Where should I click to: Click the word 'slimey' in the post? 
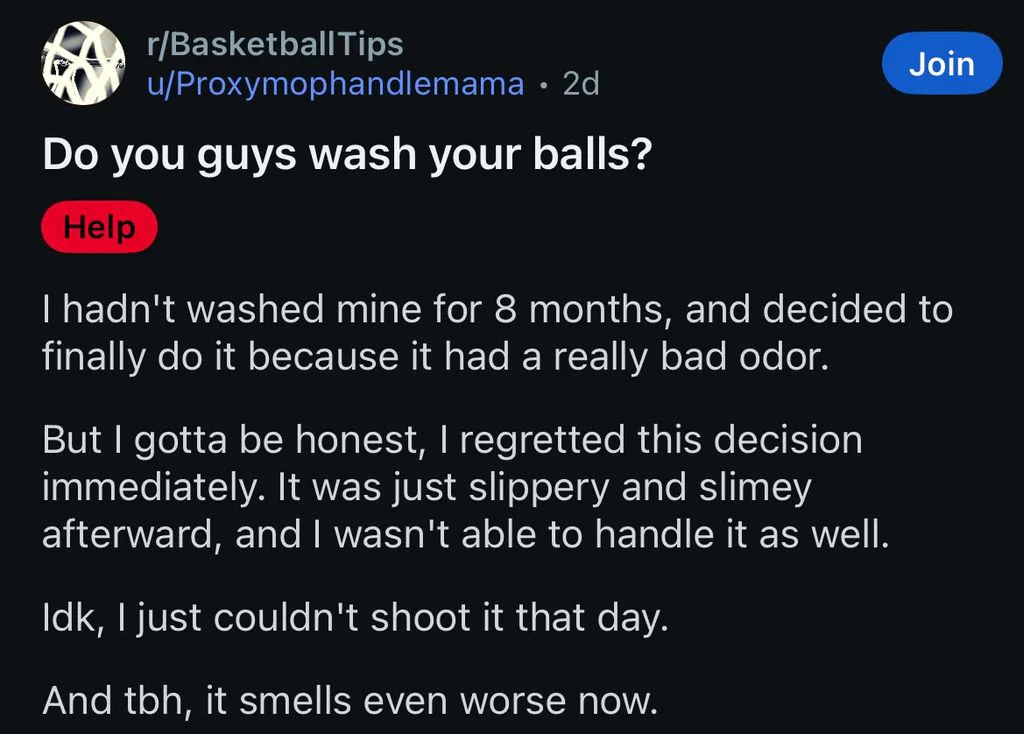(x=754, y=488)
